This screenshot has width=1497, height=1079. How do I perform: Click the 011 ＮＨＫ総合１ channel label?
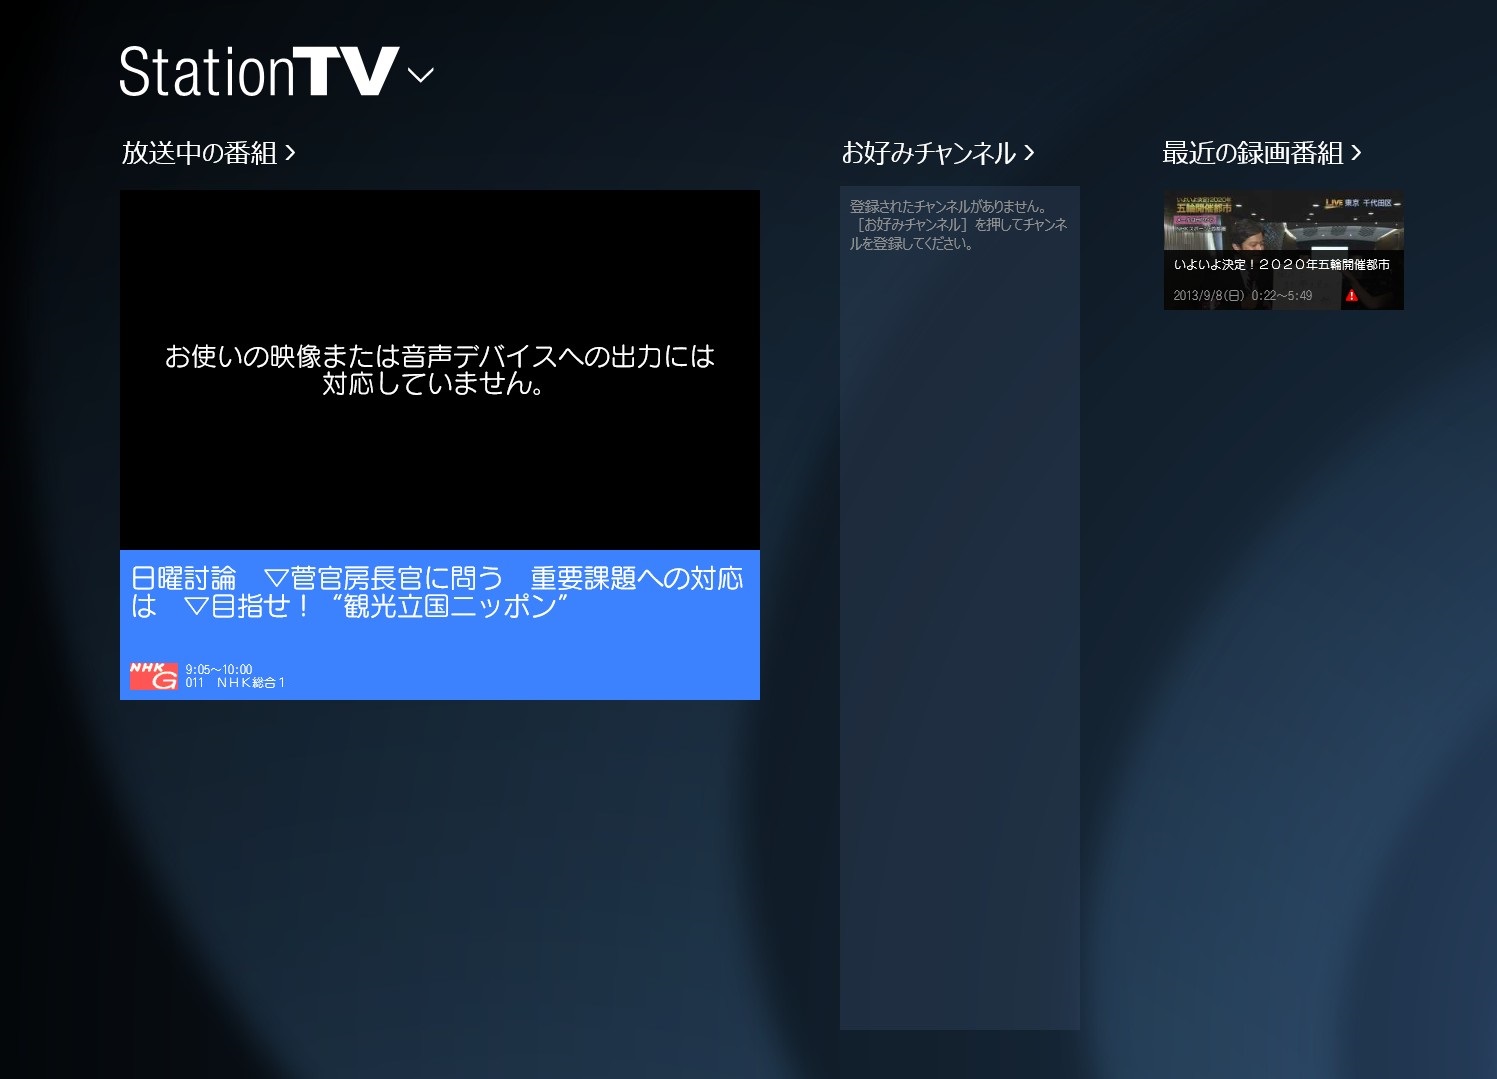235,683
